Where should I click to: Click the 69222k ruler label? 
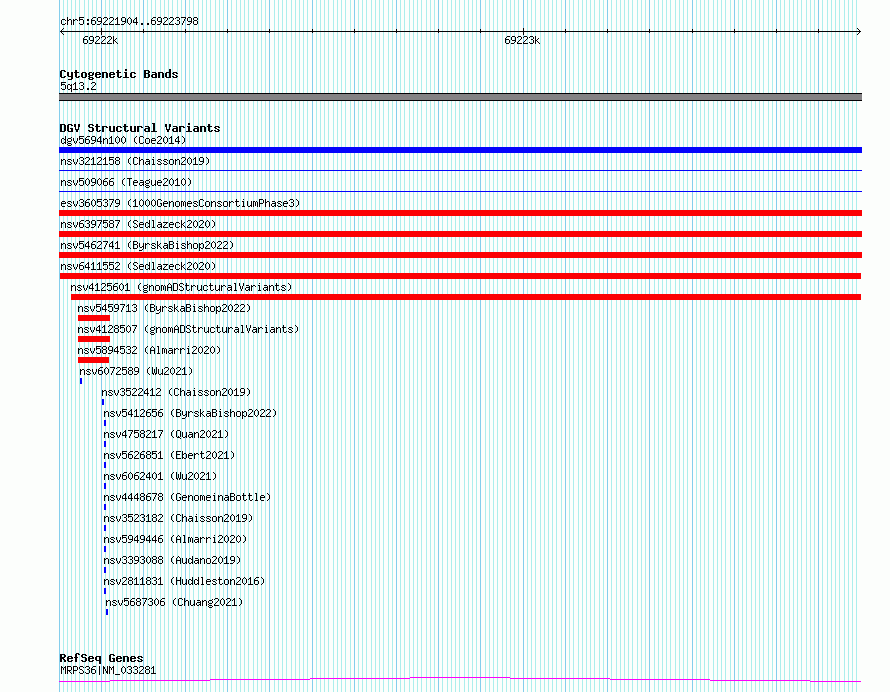[100, 40]
